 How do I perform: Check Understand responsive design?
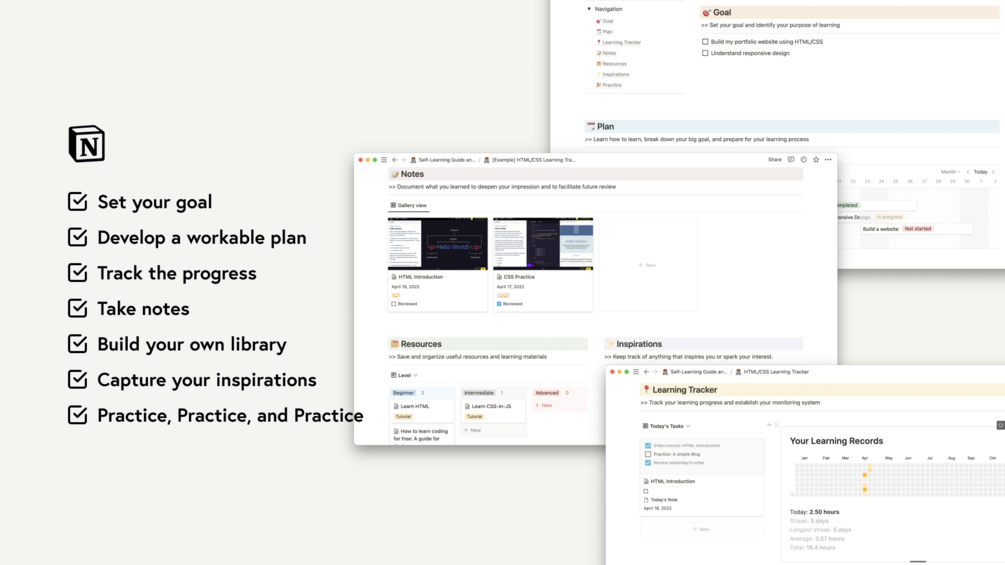705,53
